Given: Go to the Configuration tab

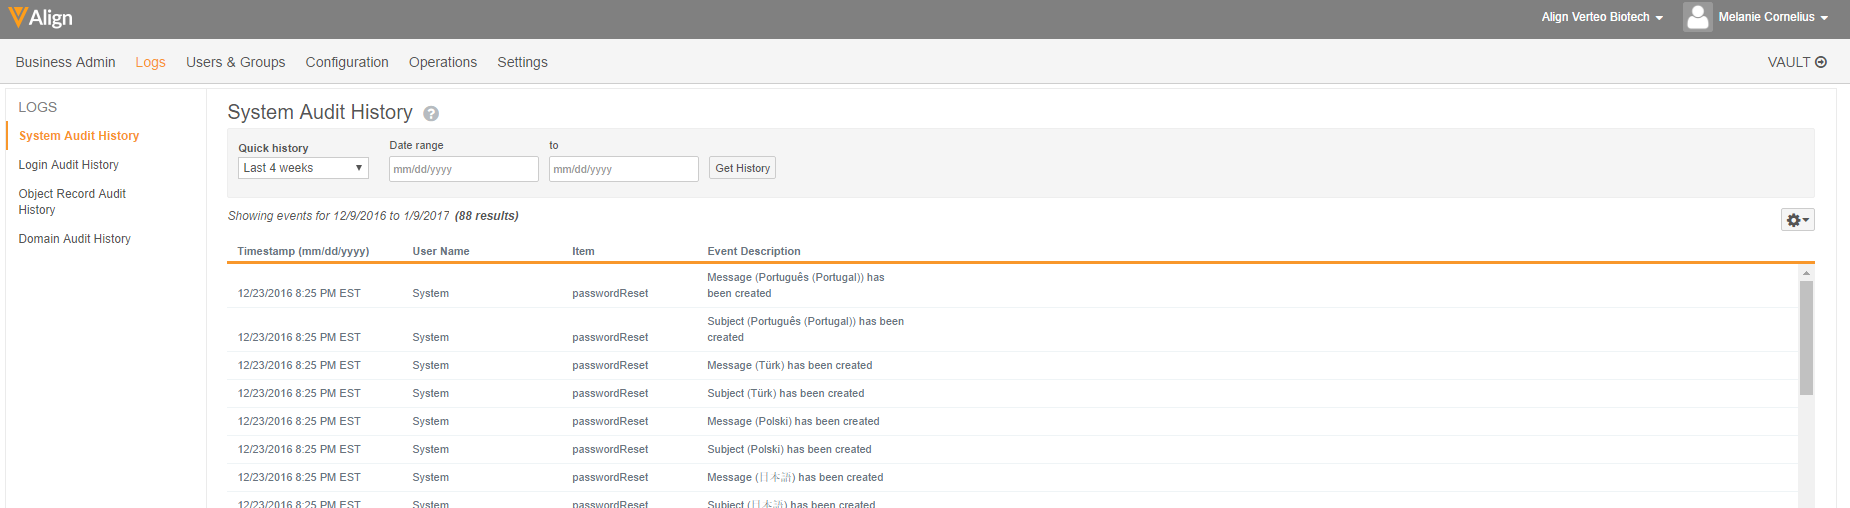Looking at the screenshot, I should pos(347,62).
